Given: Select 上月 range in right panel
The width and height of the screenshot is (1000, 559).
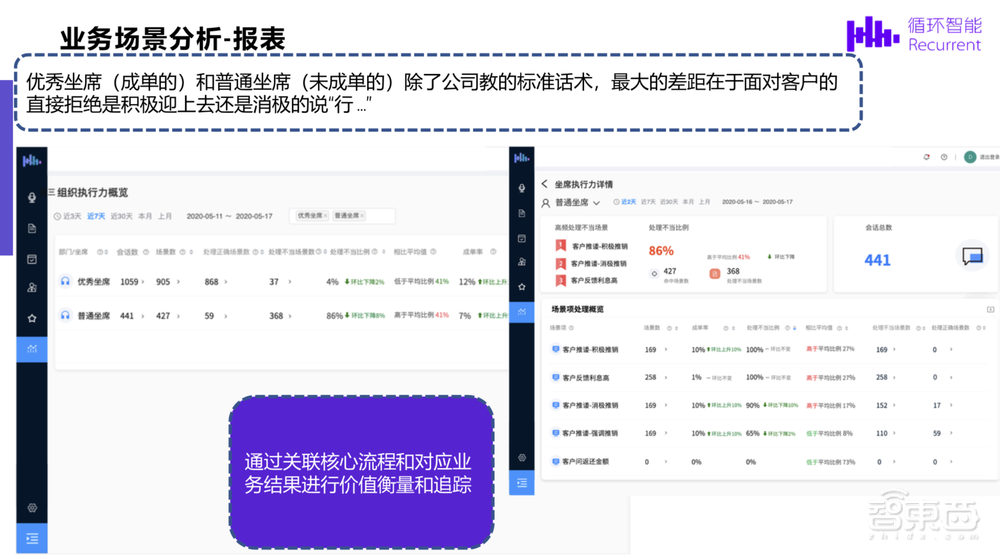Looking at the screenshot, I should (704, 201).
